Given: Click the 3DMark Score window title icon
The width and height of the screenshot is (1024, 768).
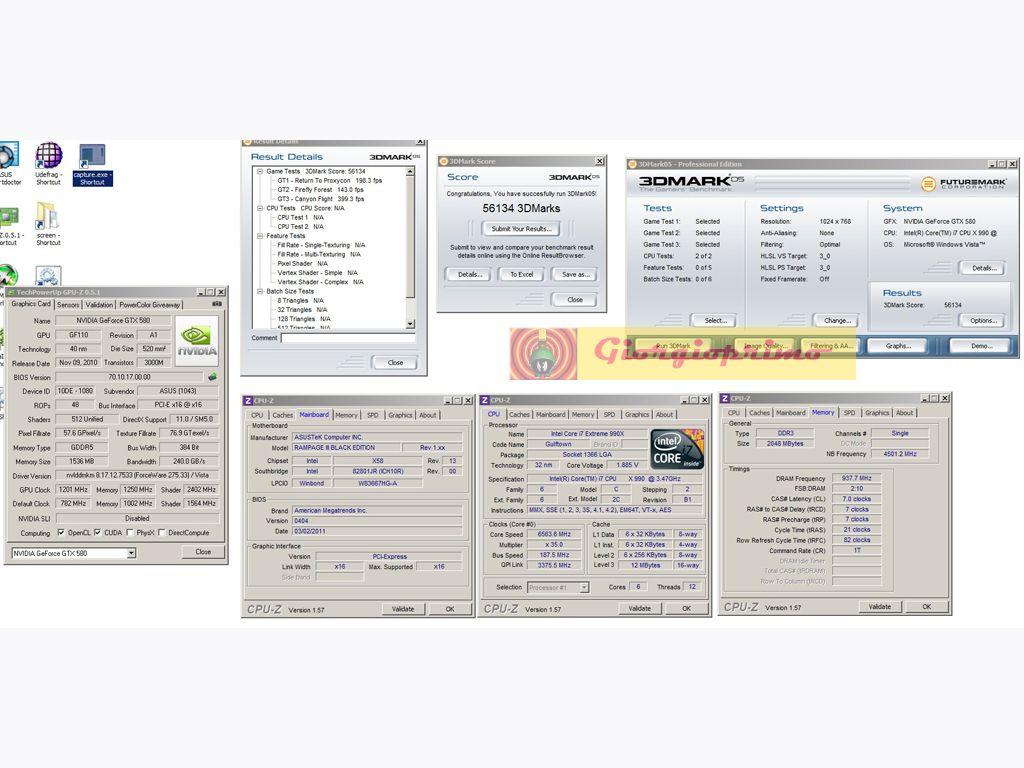Looking at the screenshot, I should 443,161.
